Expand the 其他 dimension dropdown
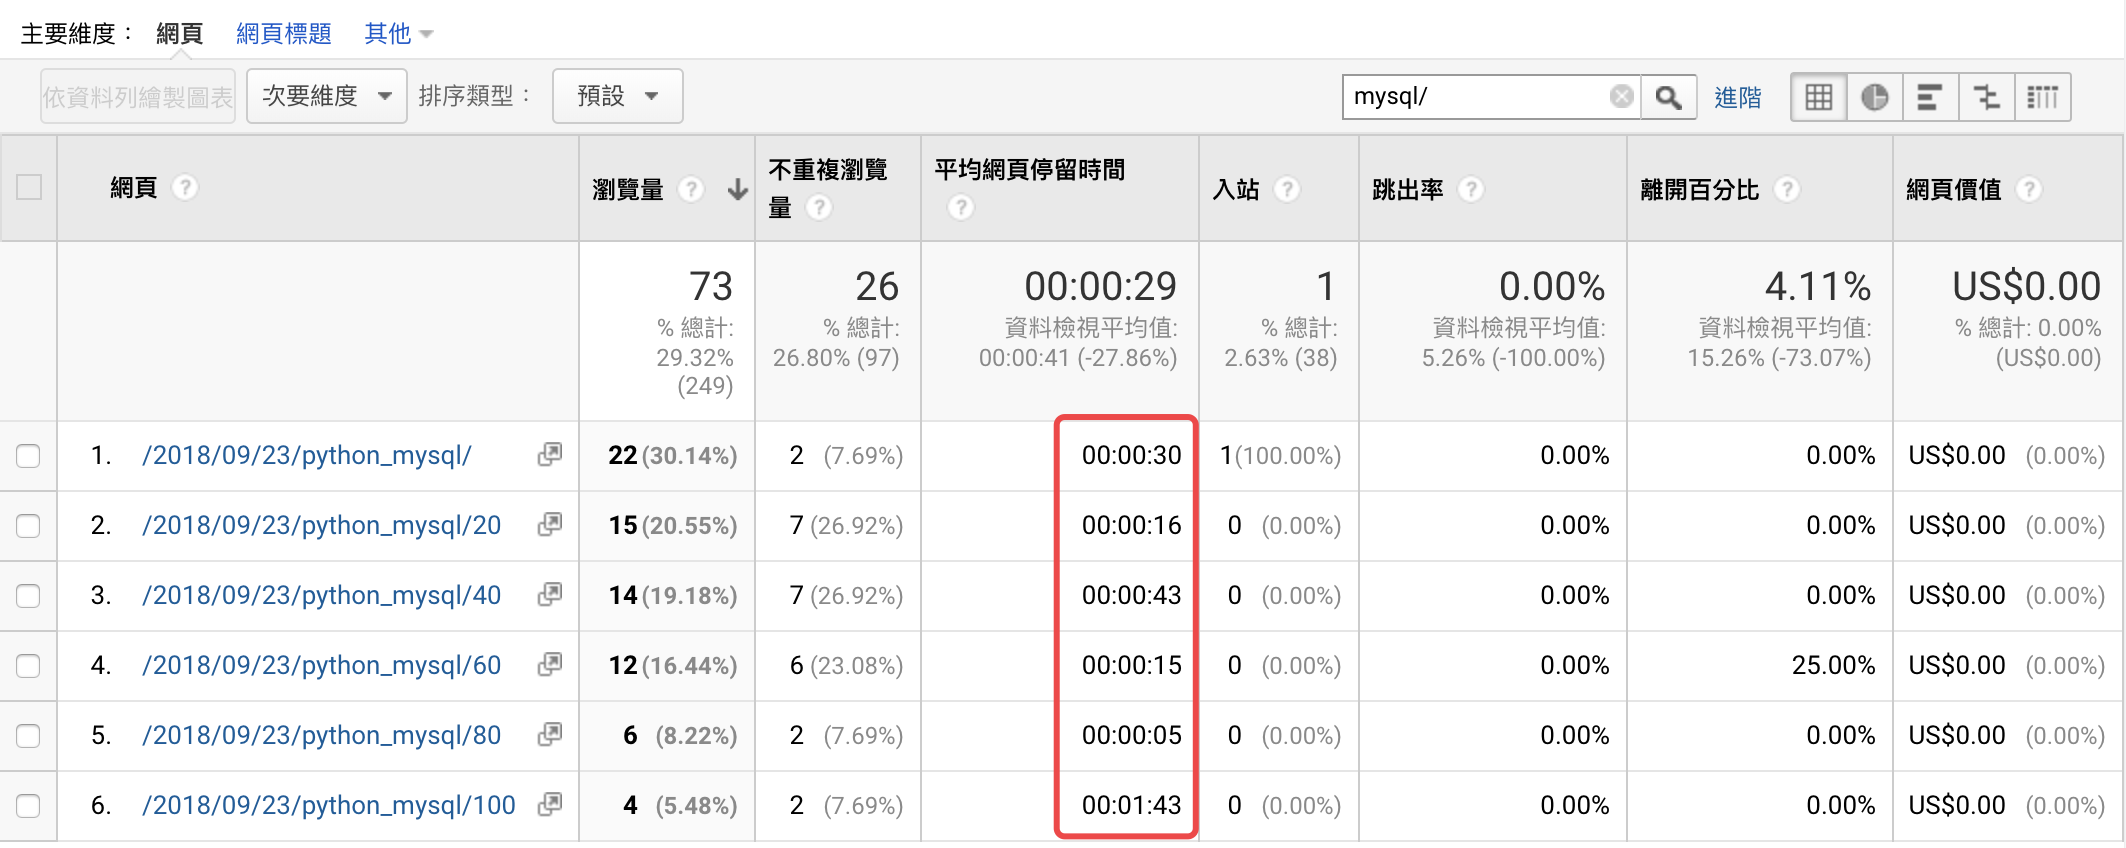2126x848 pixels. pyautogui.click(x=398, y=34)
